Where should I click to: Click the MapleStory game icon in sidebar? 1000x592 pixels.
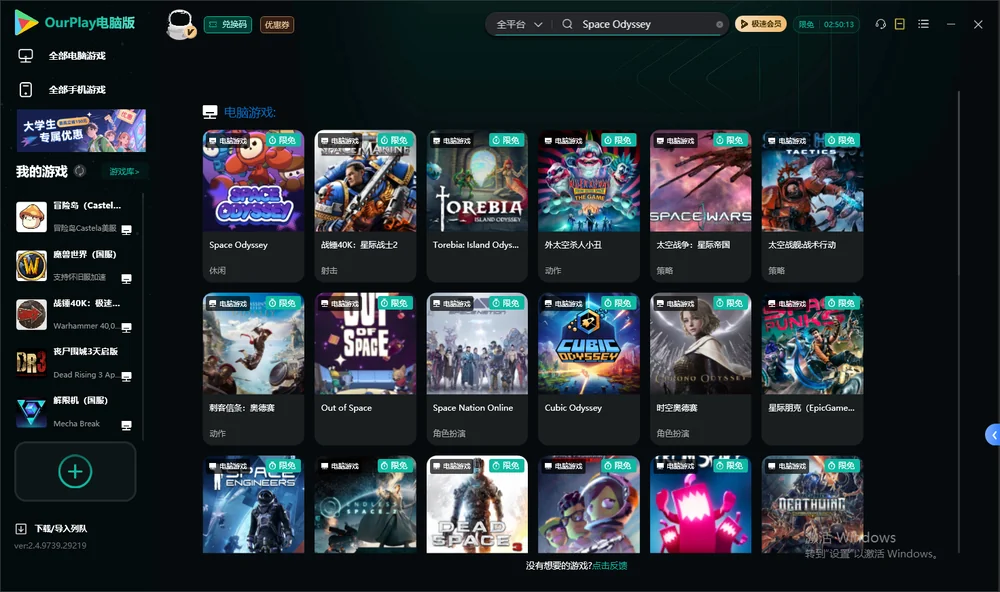31,217
